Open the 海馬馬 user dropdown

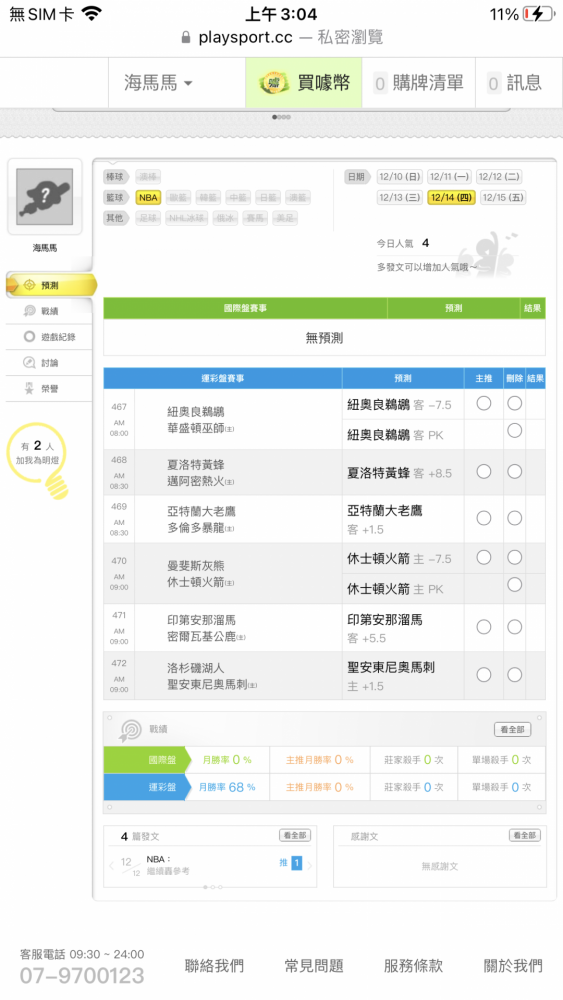(158, 83)
